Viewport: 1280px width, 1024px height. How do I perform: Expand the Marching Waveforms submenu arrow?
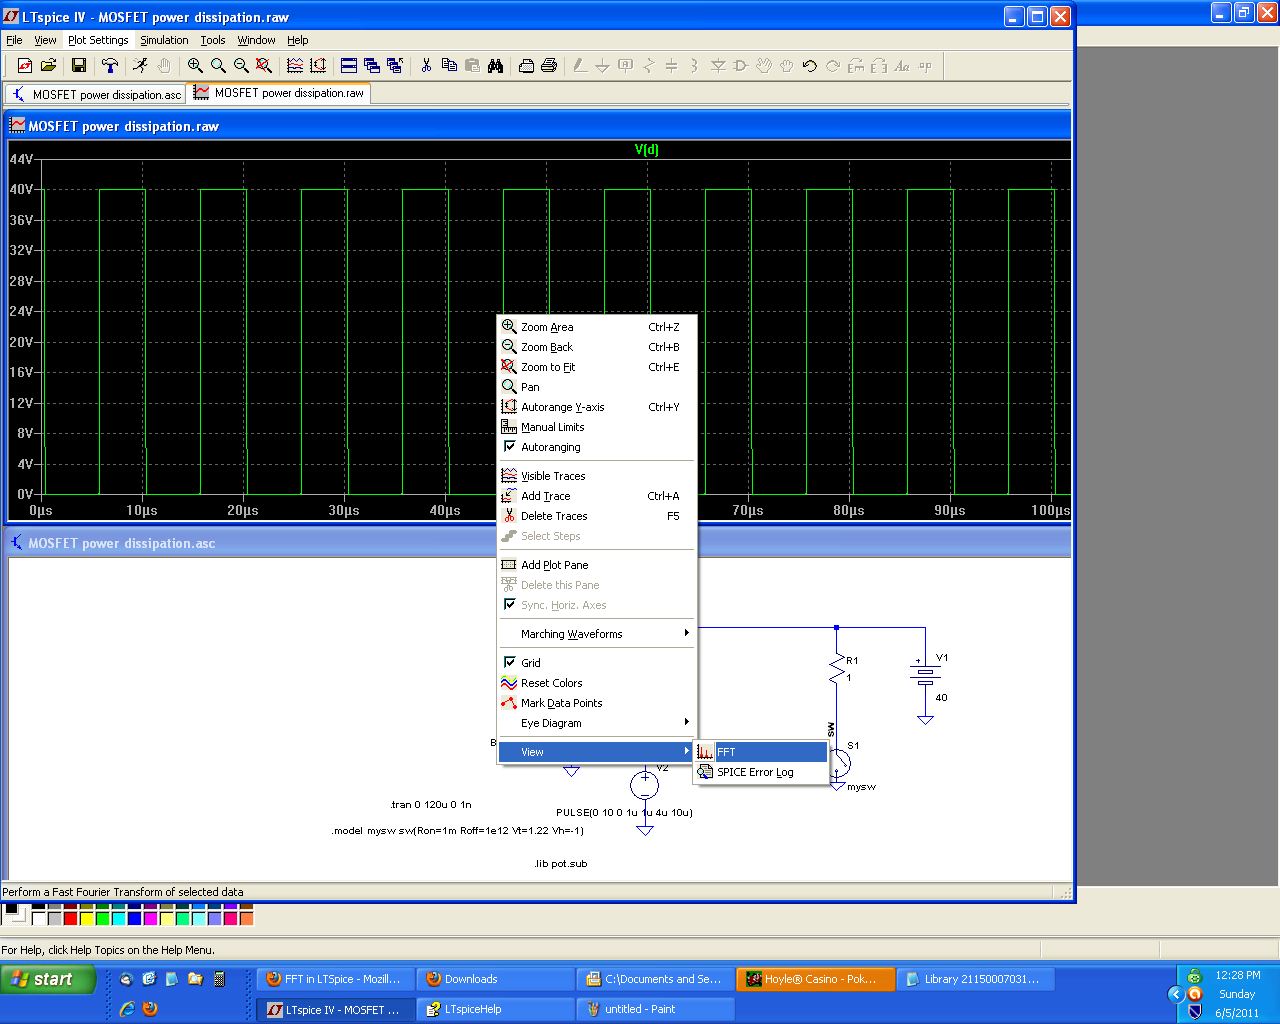(x=686, y=633)
